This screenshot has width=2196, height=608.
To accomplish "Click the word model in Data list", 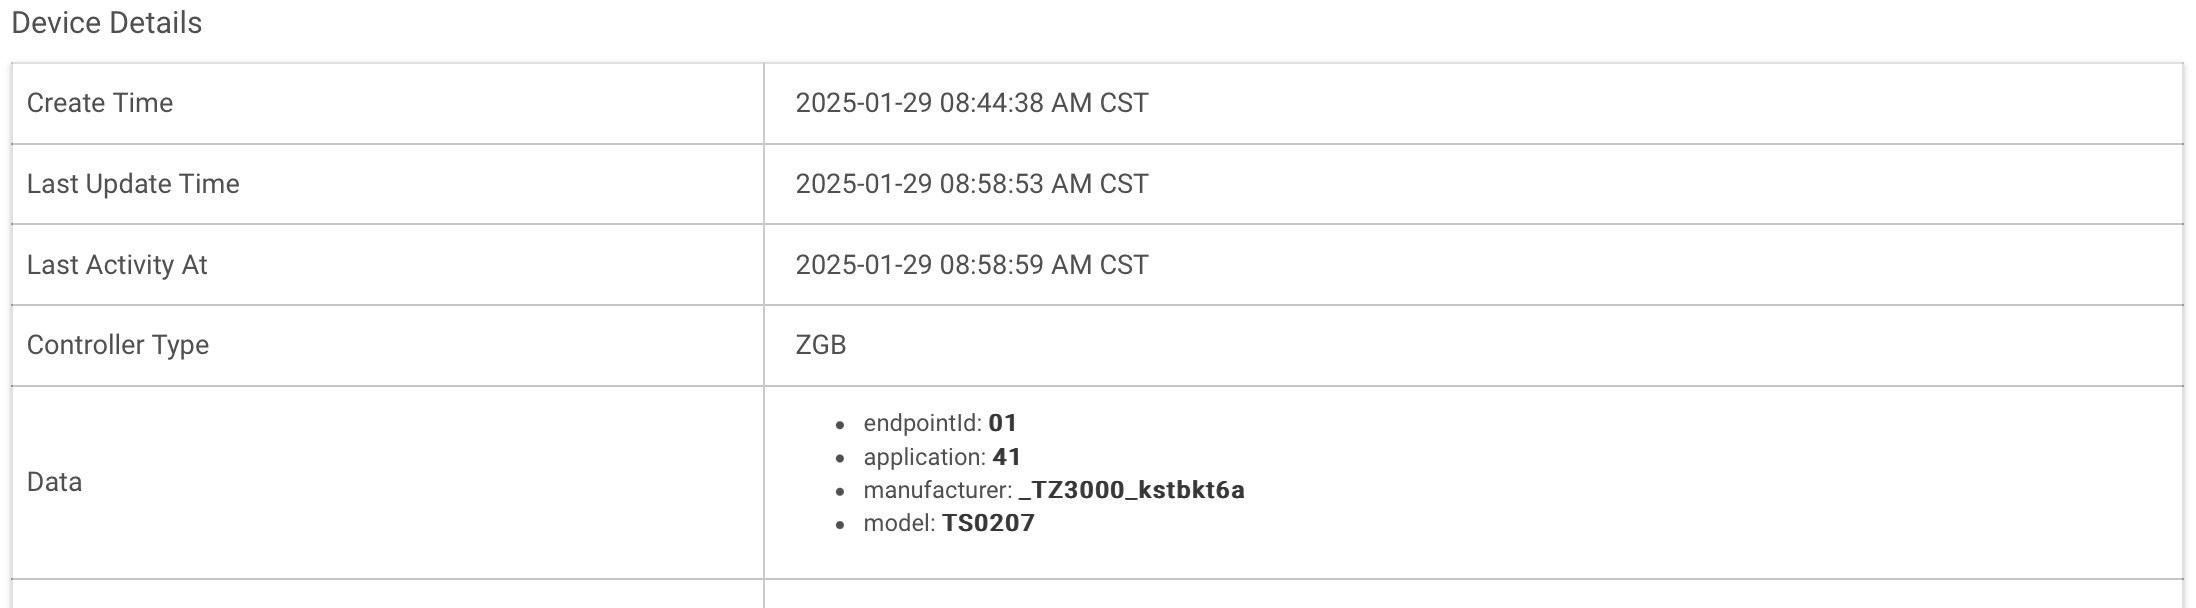I will tap(899, 523).
